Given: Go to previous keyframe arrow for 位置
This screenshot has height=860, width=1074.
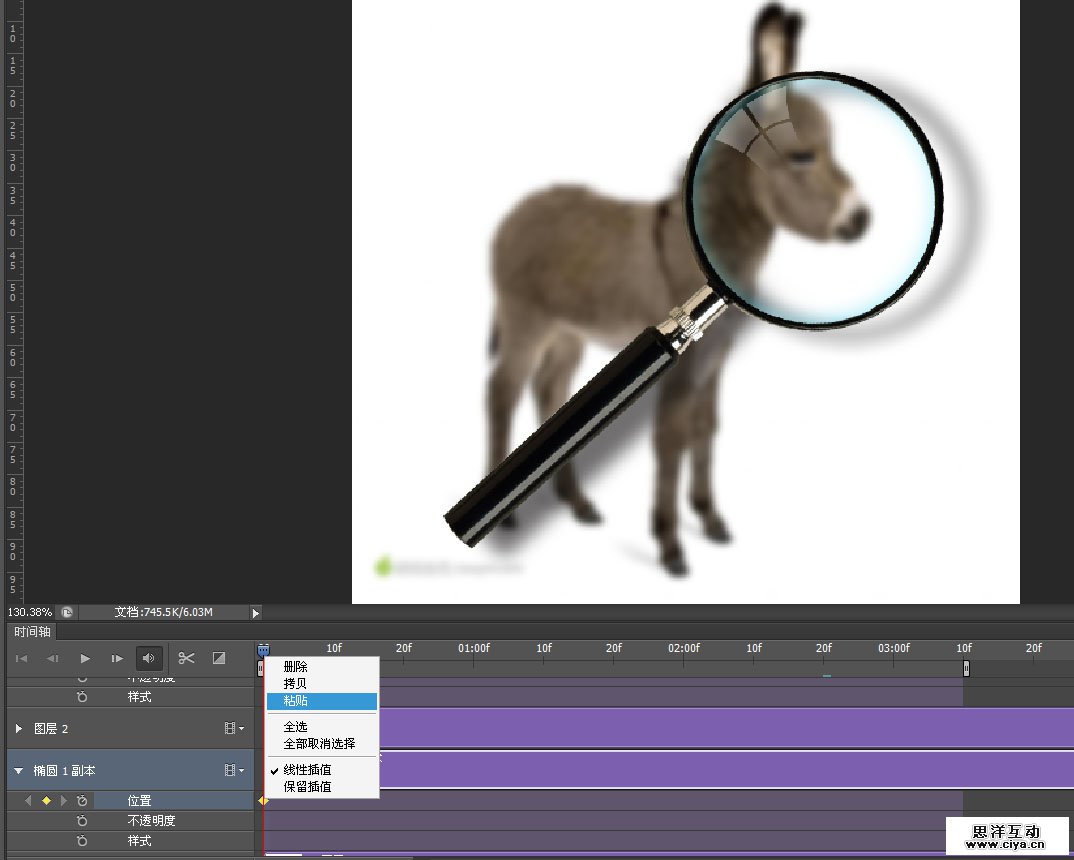Looking at the screenshot, I should pos(28,801).
